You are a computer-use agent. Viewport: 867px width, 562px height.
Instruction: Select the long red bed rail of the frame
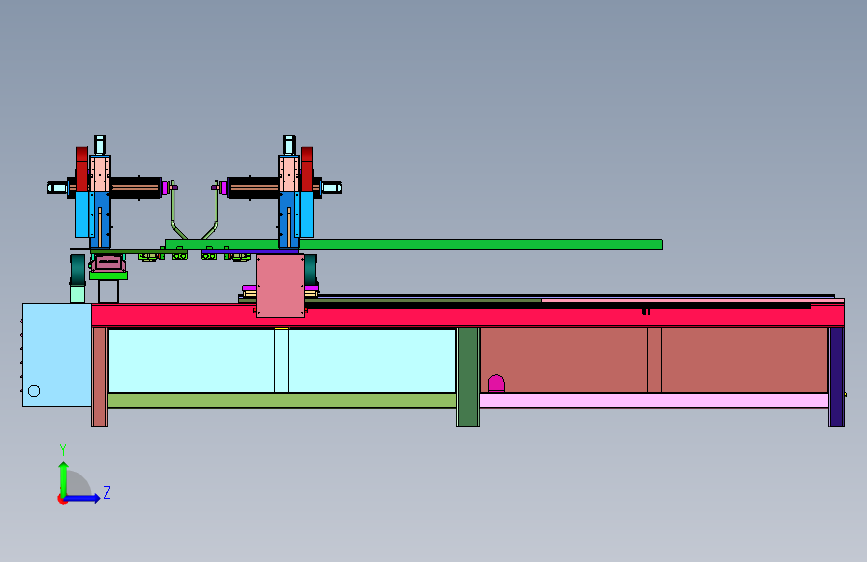tap(468, 315)
